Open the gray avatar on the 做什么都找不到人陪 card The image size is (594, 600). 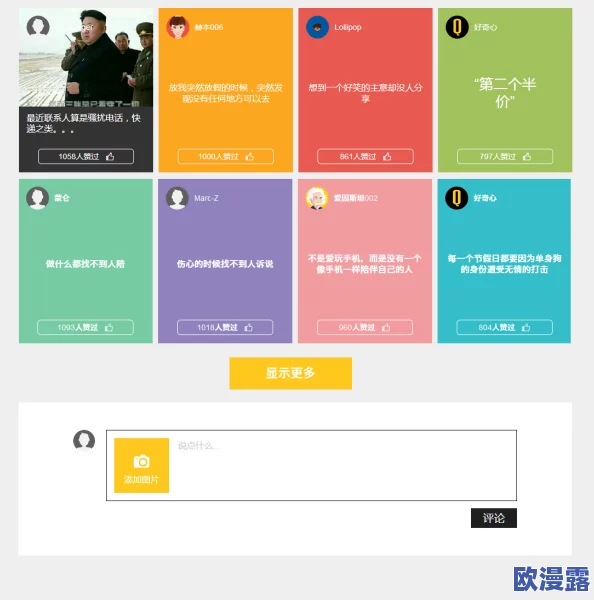(x=38, y=198)
